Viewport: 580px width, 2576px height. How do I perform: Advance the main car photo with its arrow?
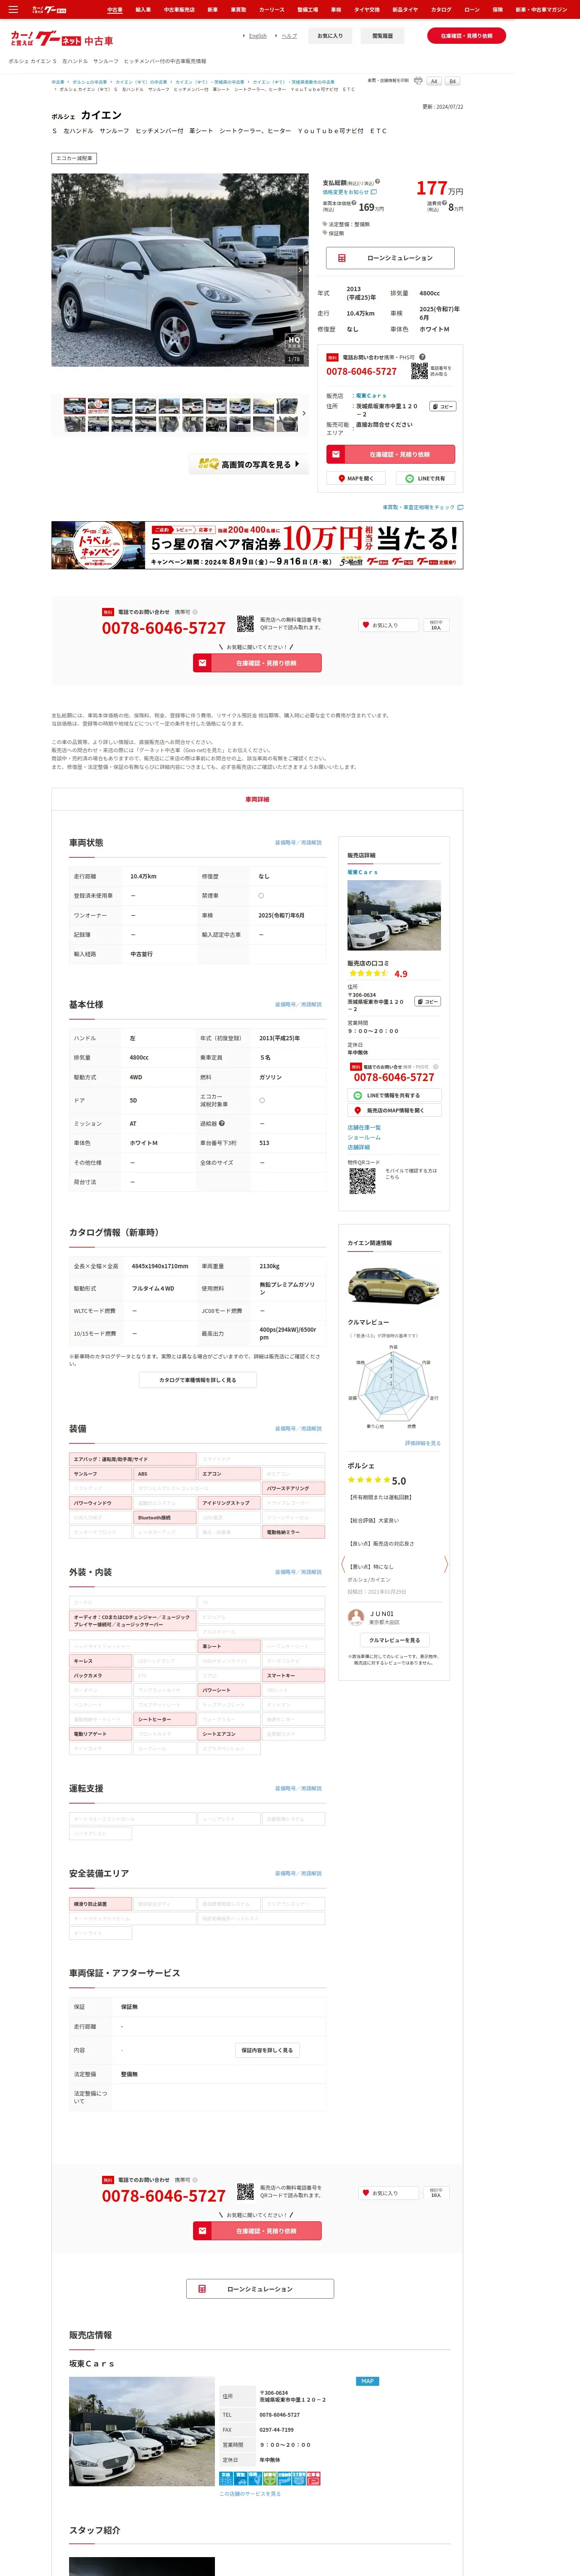tap(300, 270)
